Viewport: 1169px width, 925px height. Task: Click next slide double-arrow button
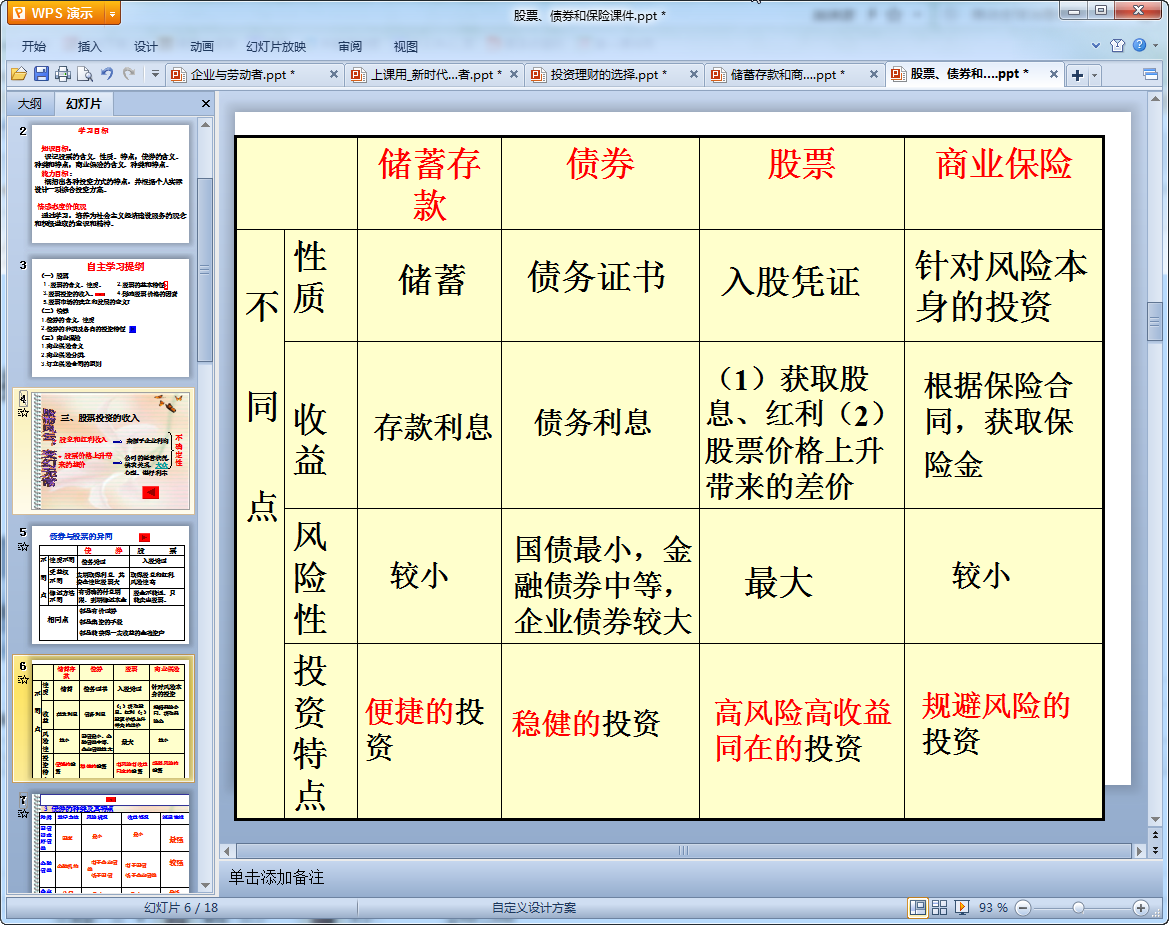1155,850
